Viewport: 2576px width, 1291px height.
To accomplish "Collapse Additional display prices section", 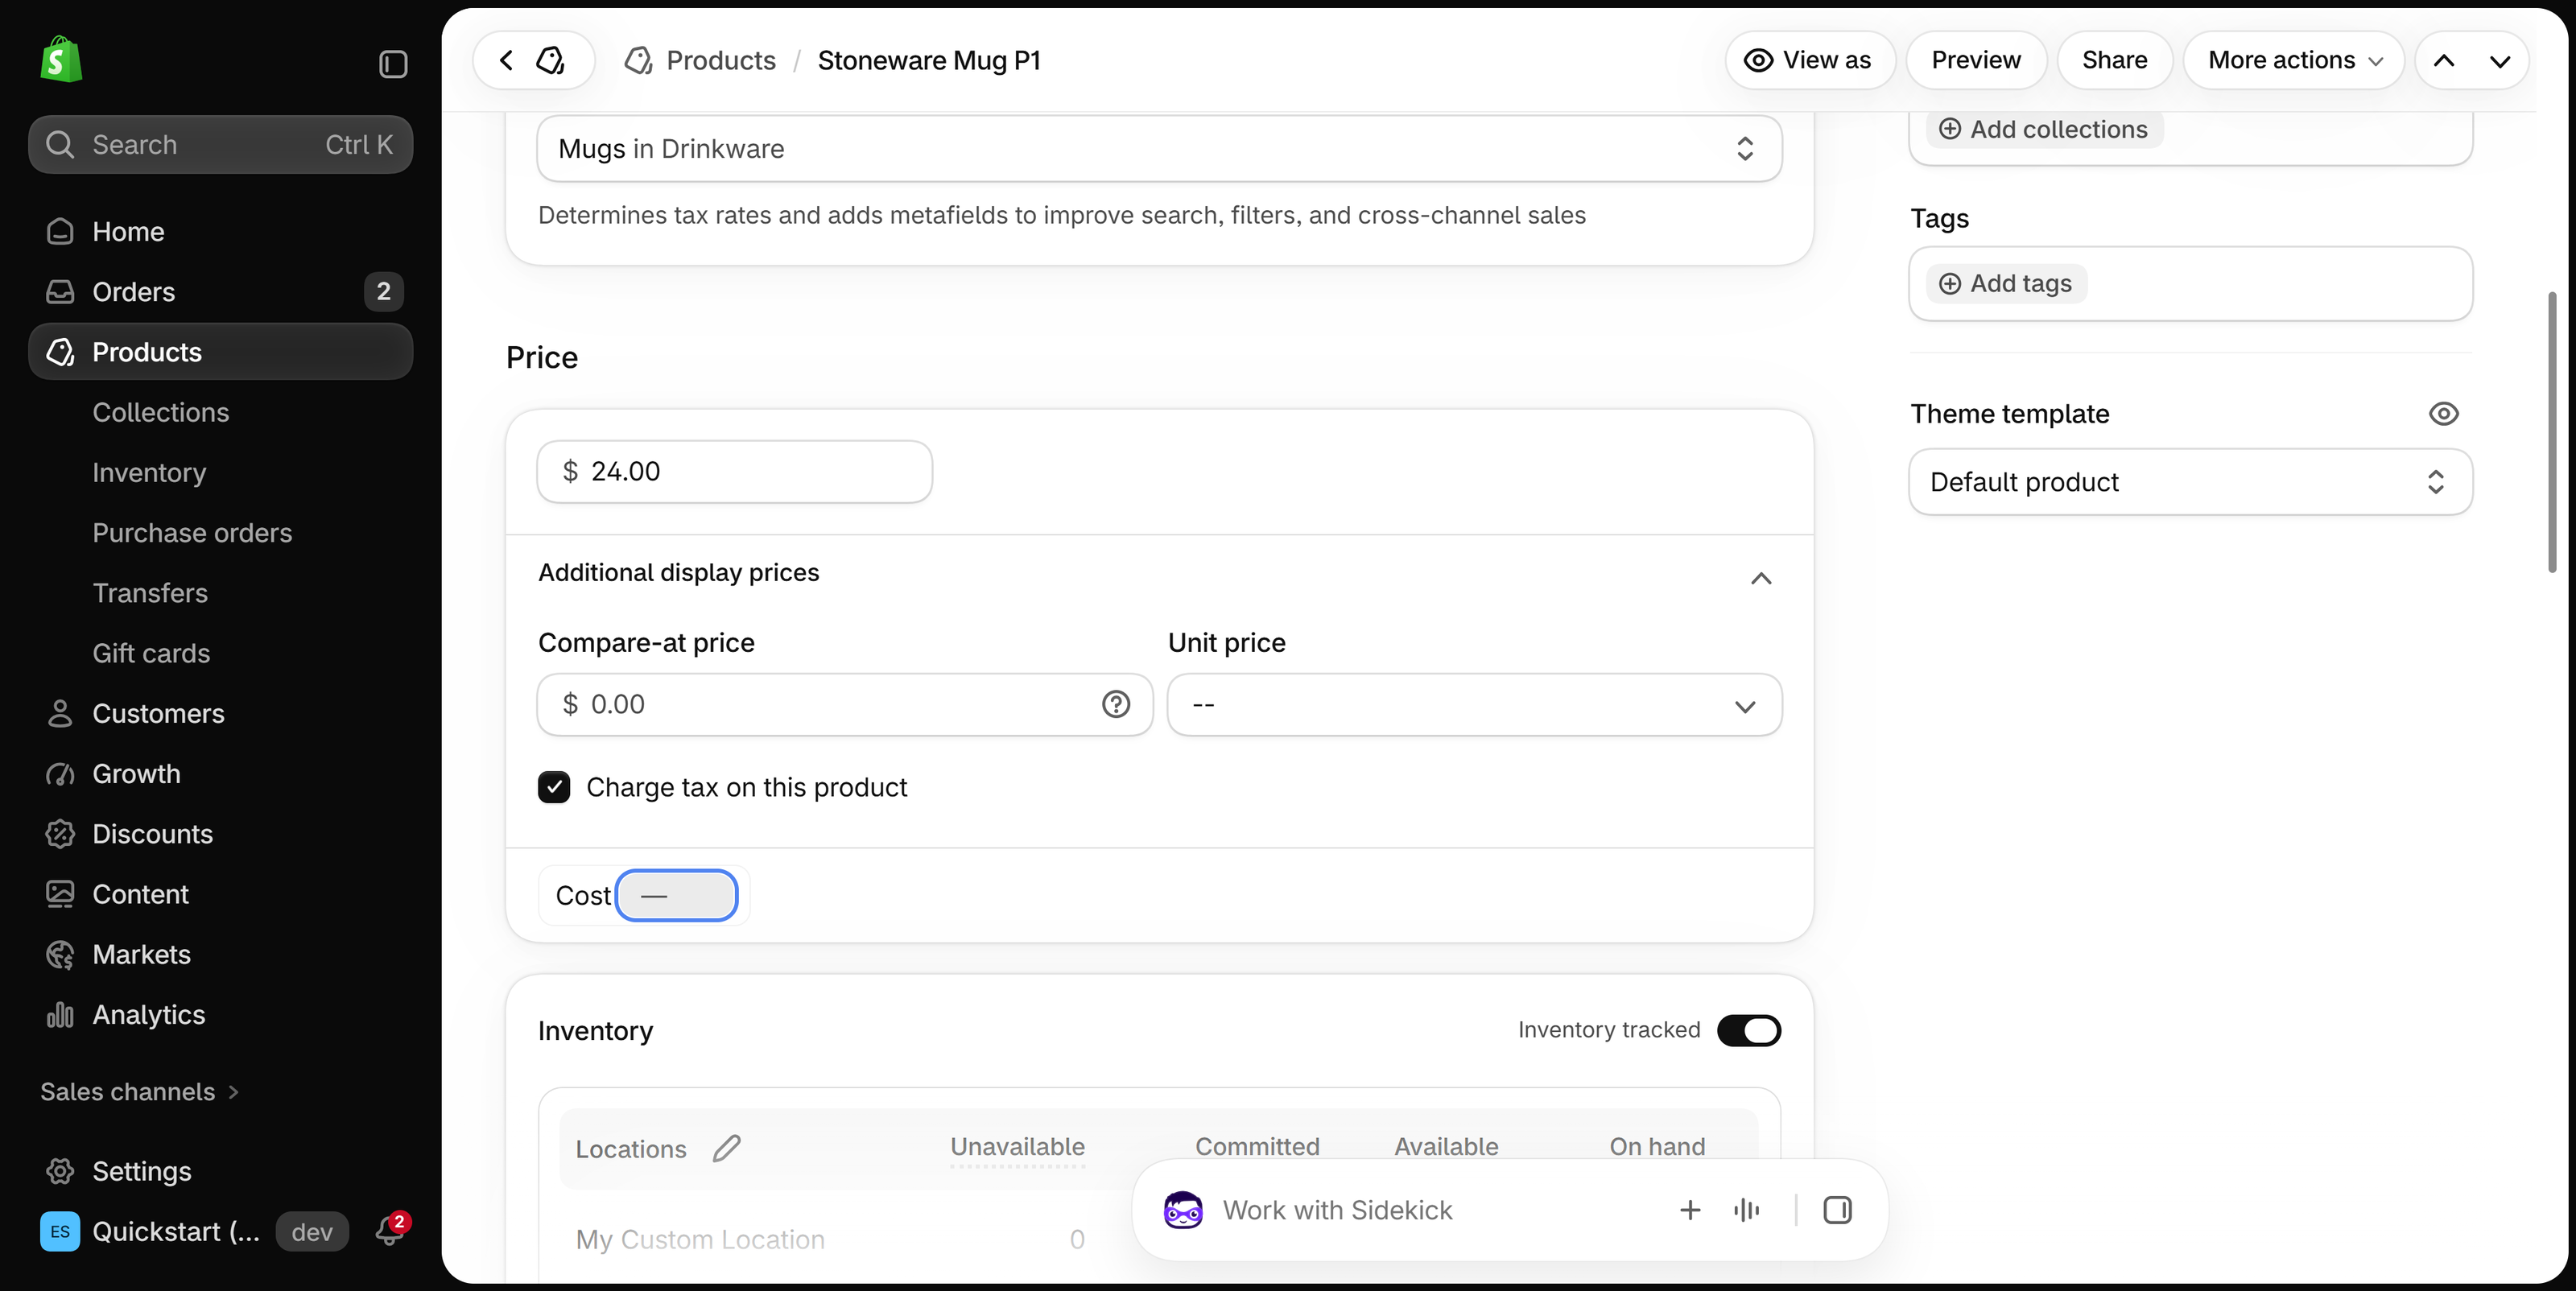I will coord(1761,578).
